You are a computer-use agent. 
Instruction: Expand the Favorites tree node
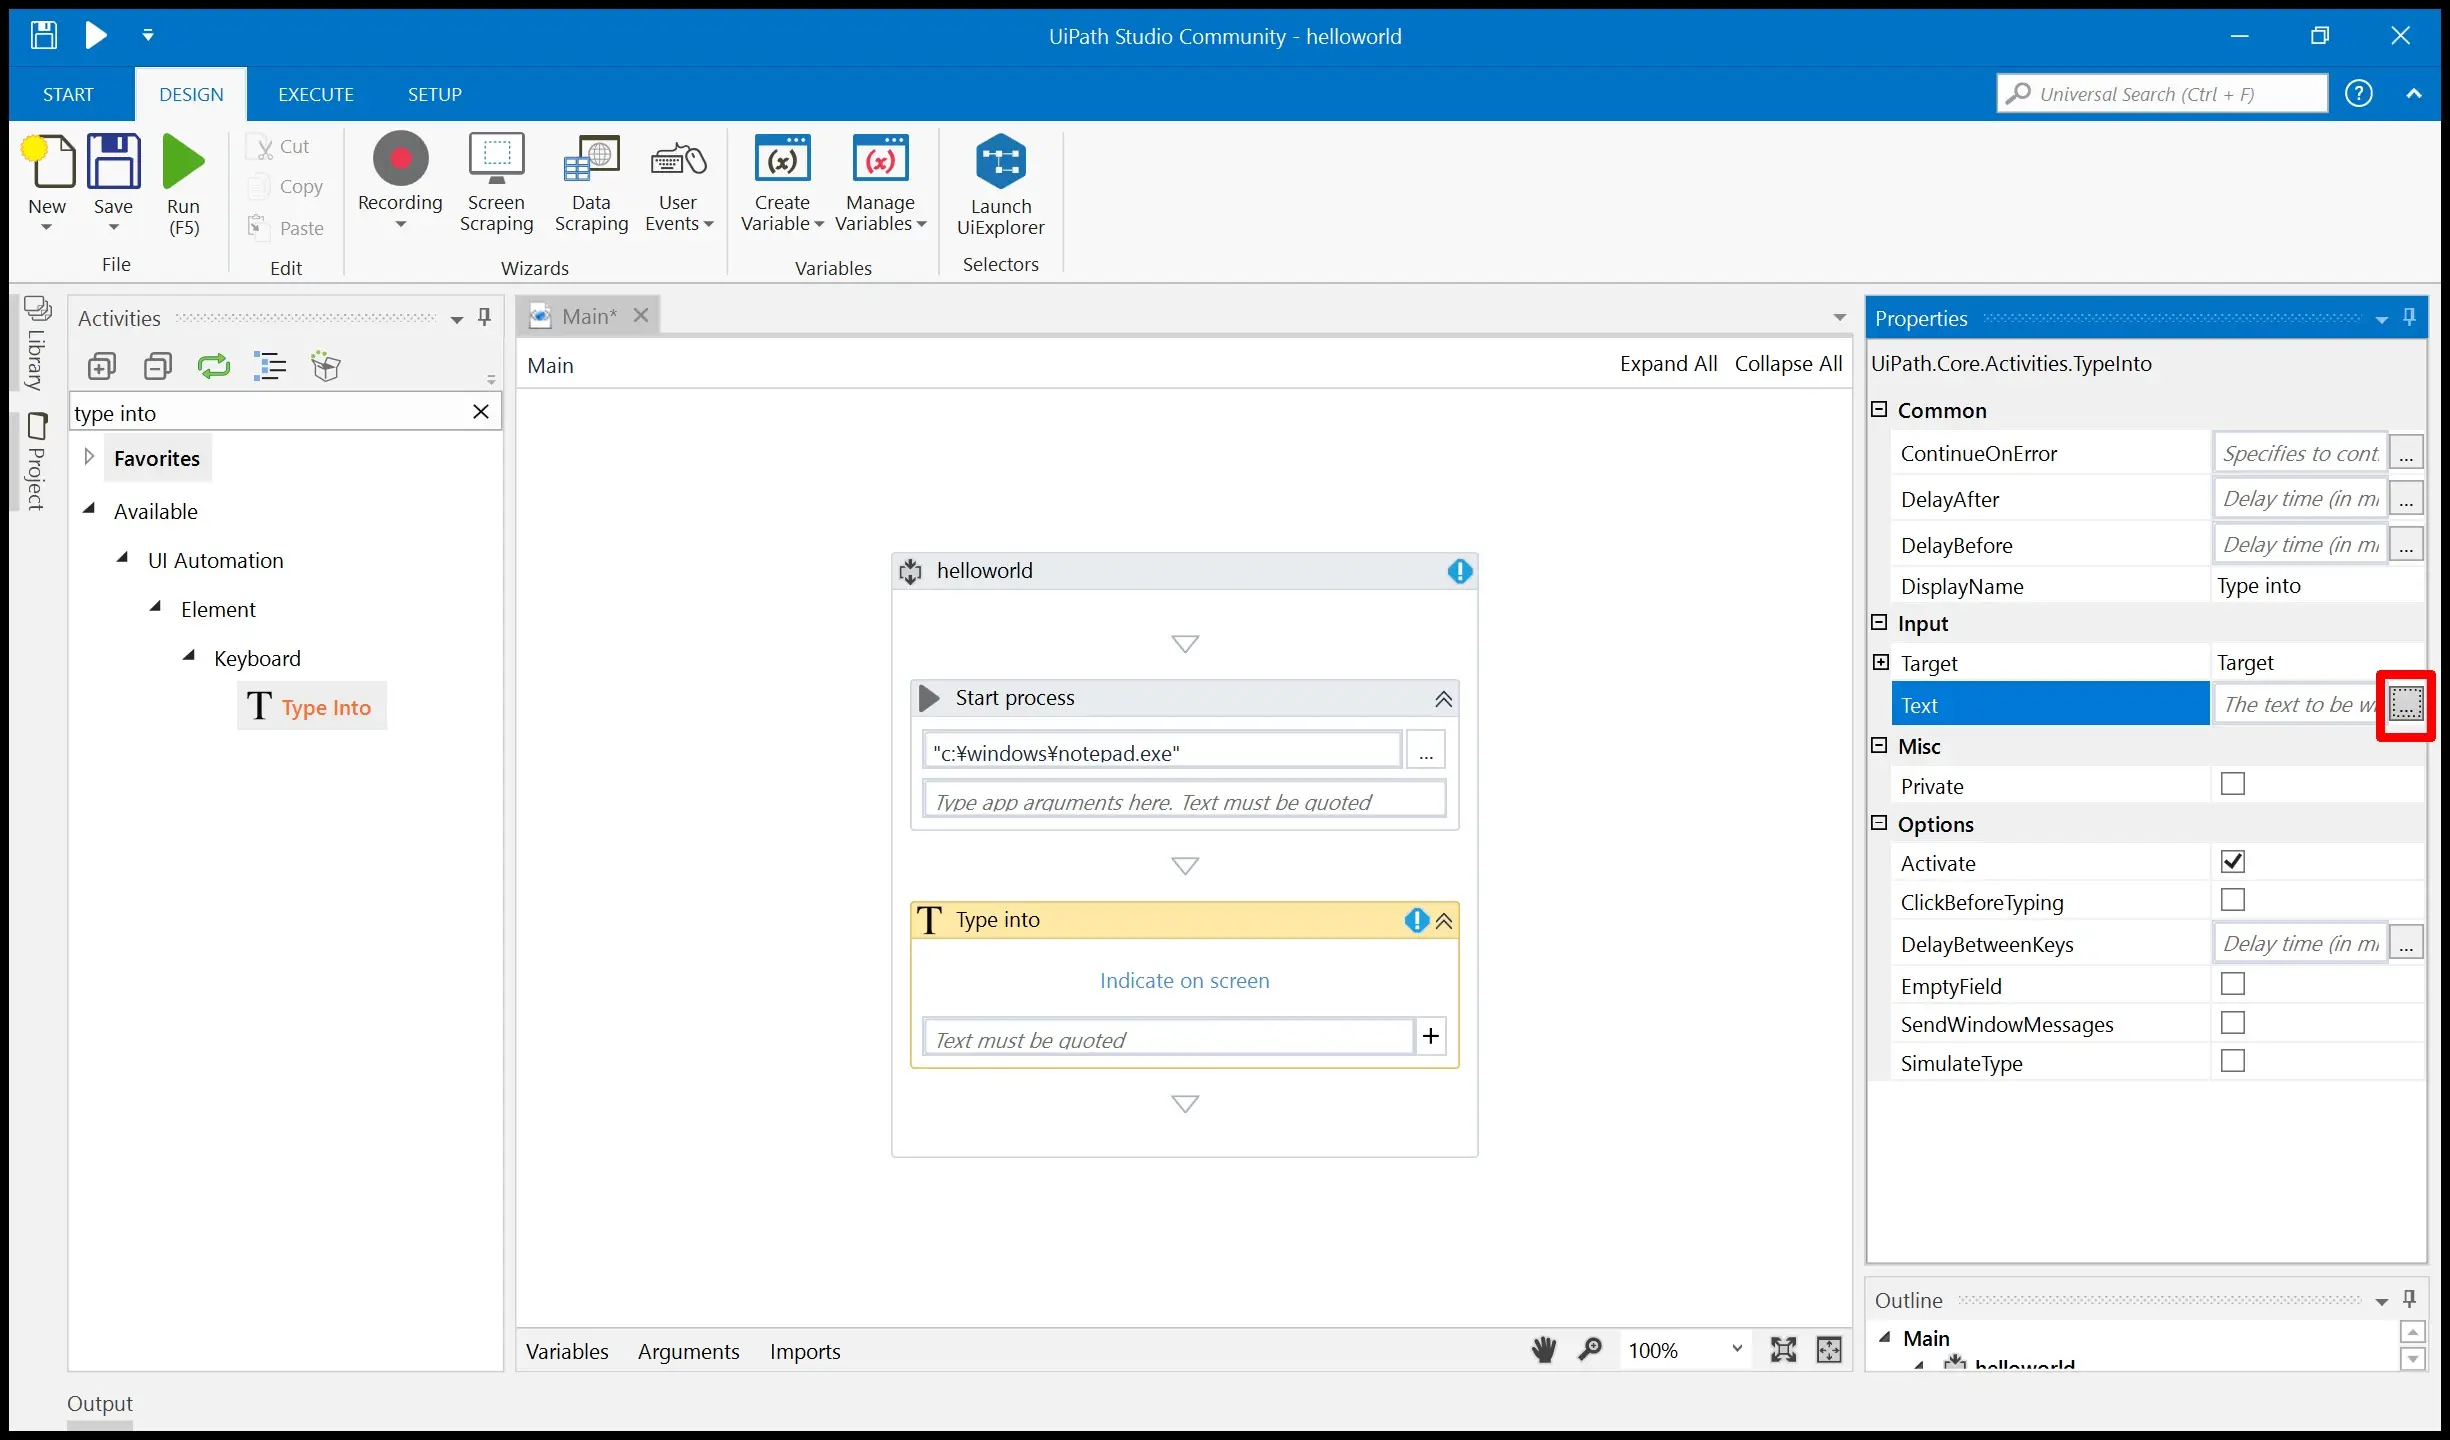(89, 457)
